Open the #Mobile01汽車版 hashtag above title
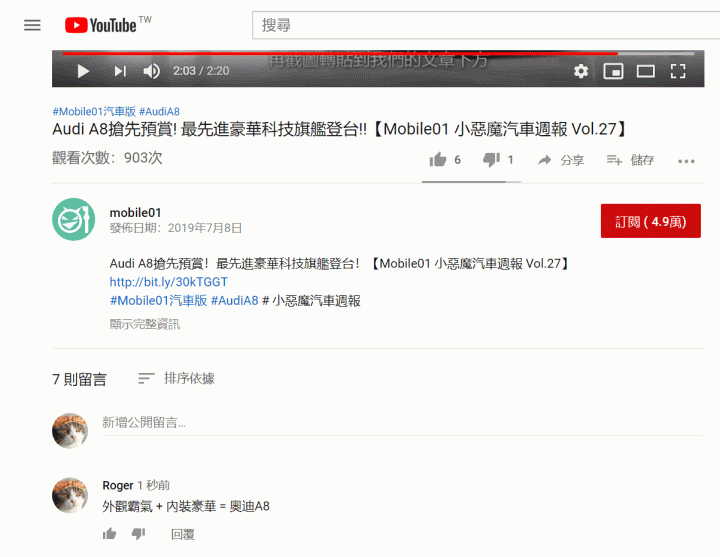This screenshot has width=720, height=557. click(x=94, y=111)
